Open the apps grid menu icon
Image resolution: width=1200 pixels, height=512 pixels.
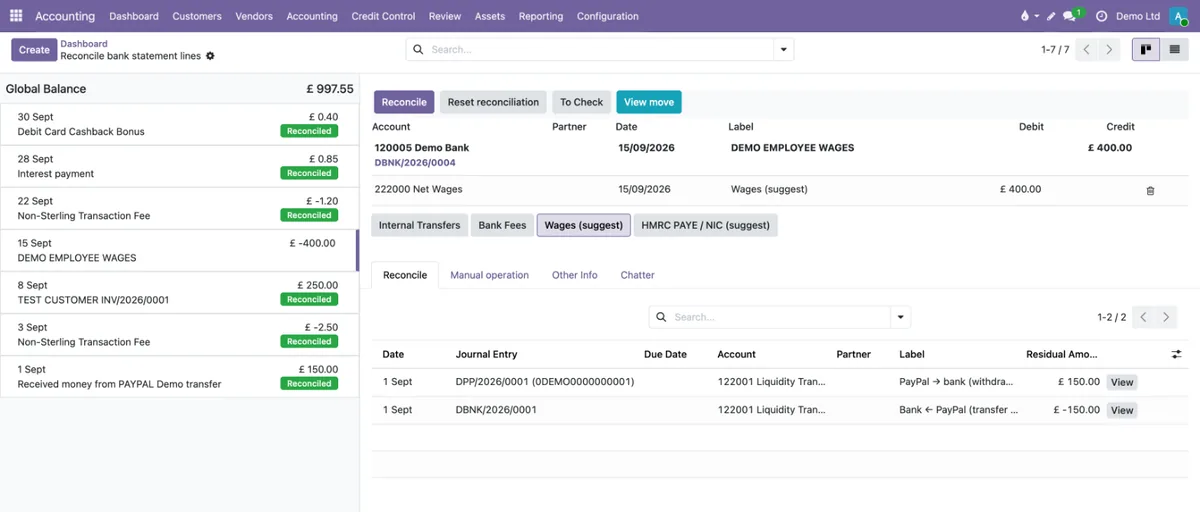click(16, 16)
